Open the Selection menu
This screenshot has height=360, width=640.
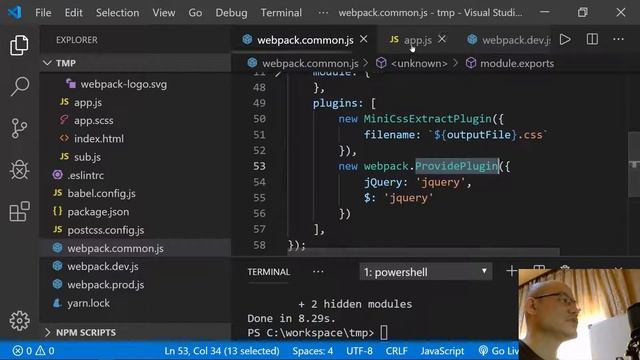tap(117, 13)
